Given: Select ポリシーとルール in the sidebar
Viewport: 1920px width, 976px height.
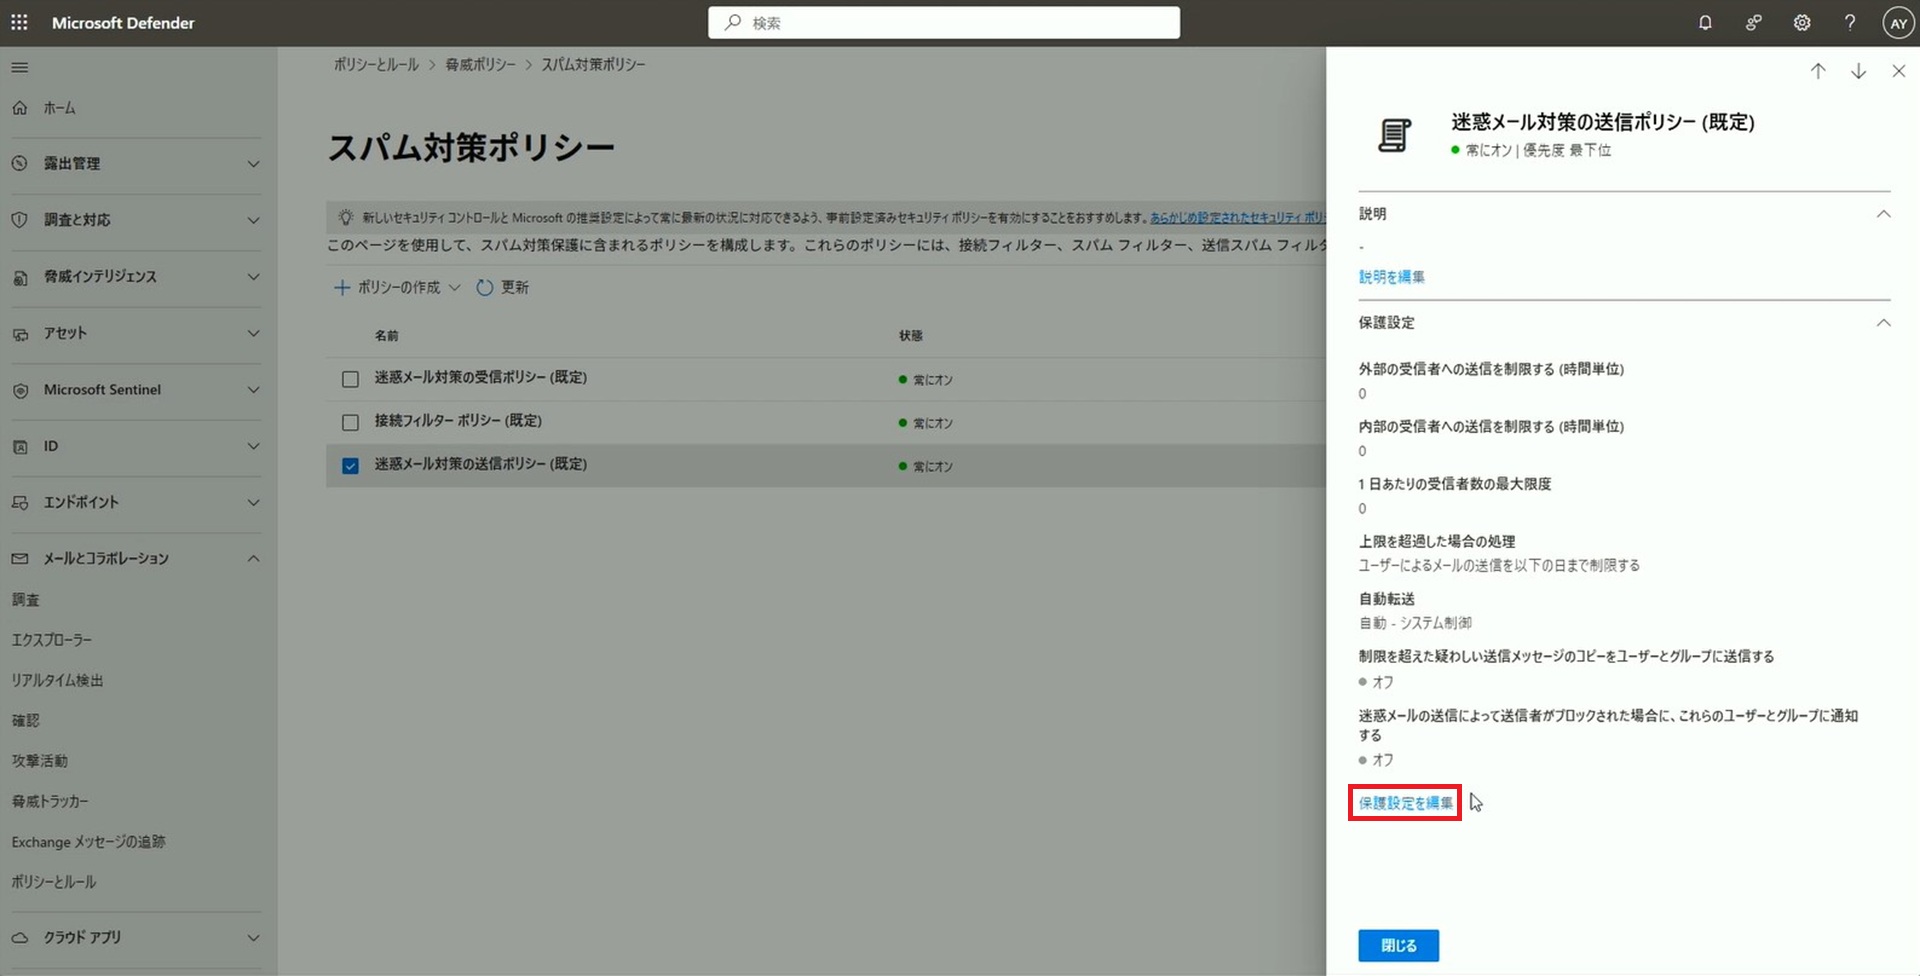Looking at the screenshot, I should tap(54, 882).
